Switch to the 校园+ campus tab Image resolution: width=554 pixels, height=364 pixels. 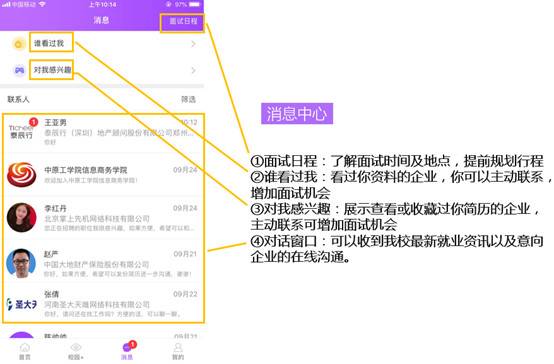tap(76, 351)
